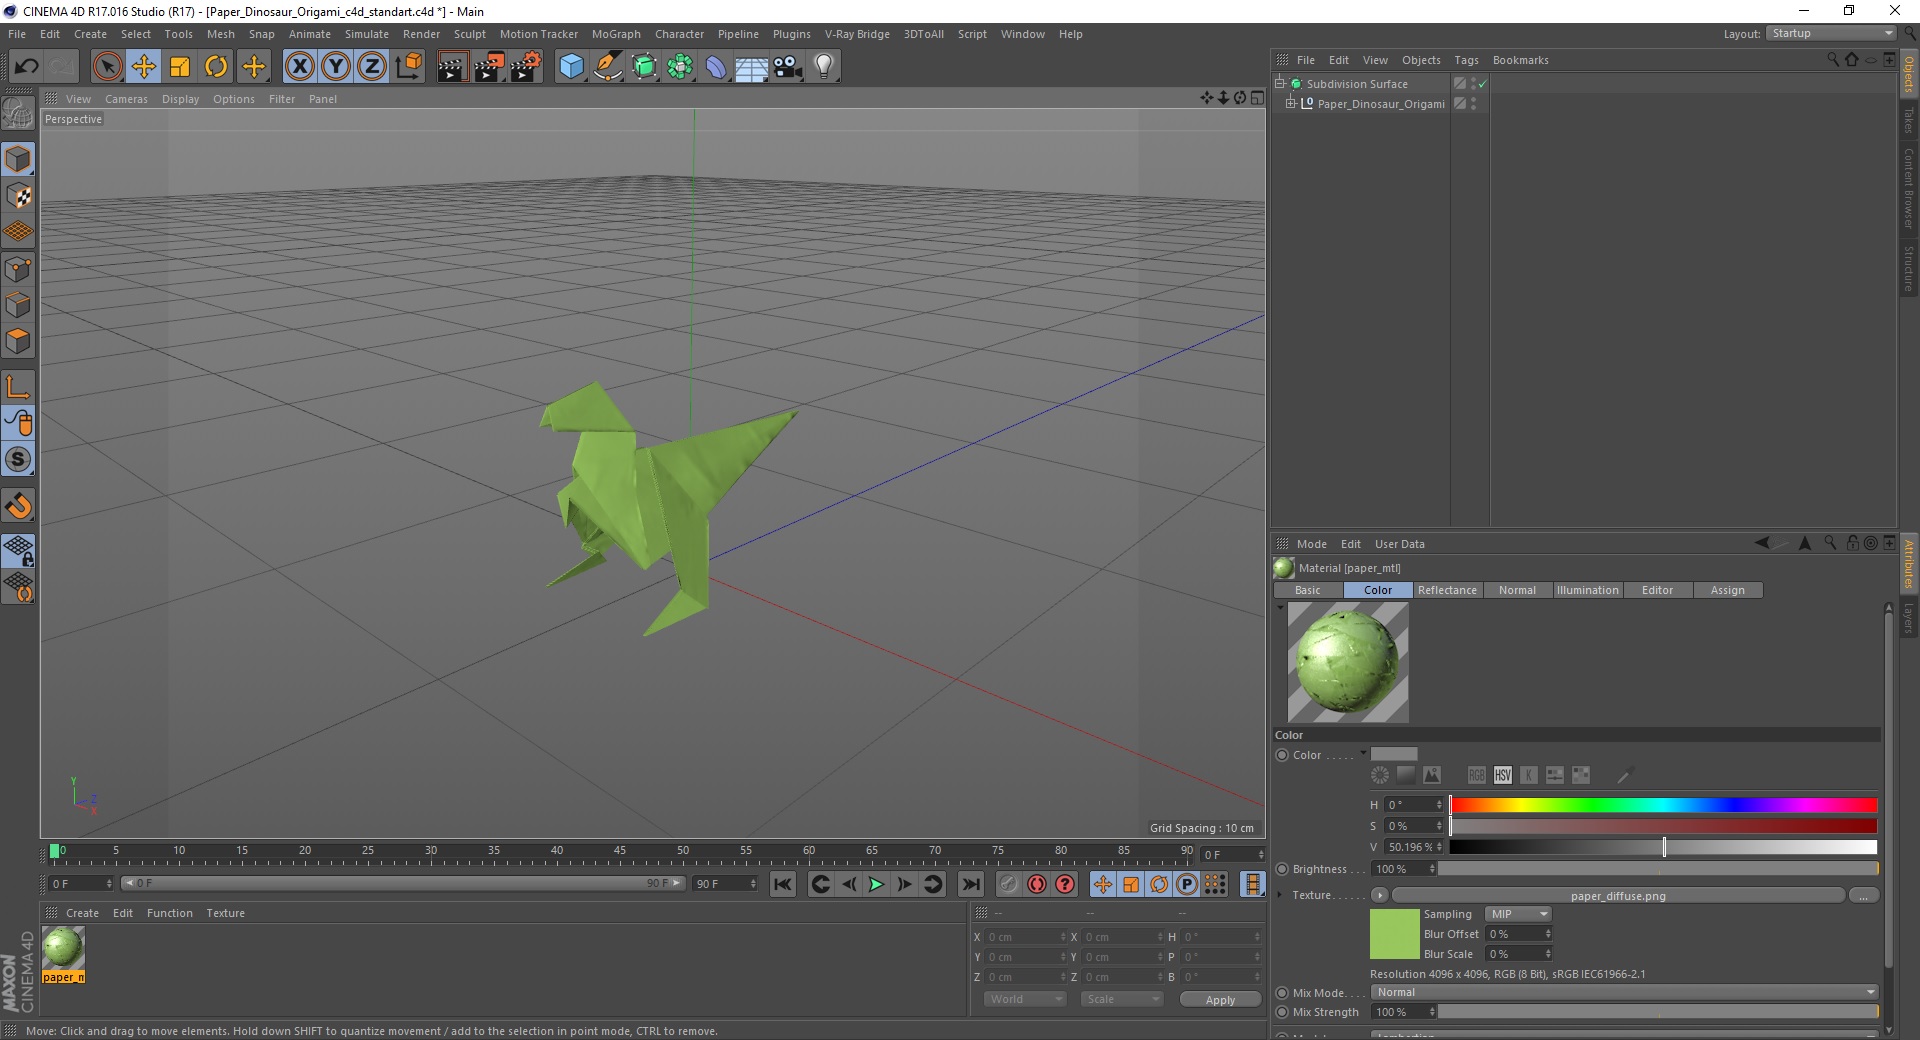
Task: Activate the Scale tool
Action: 180,67
